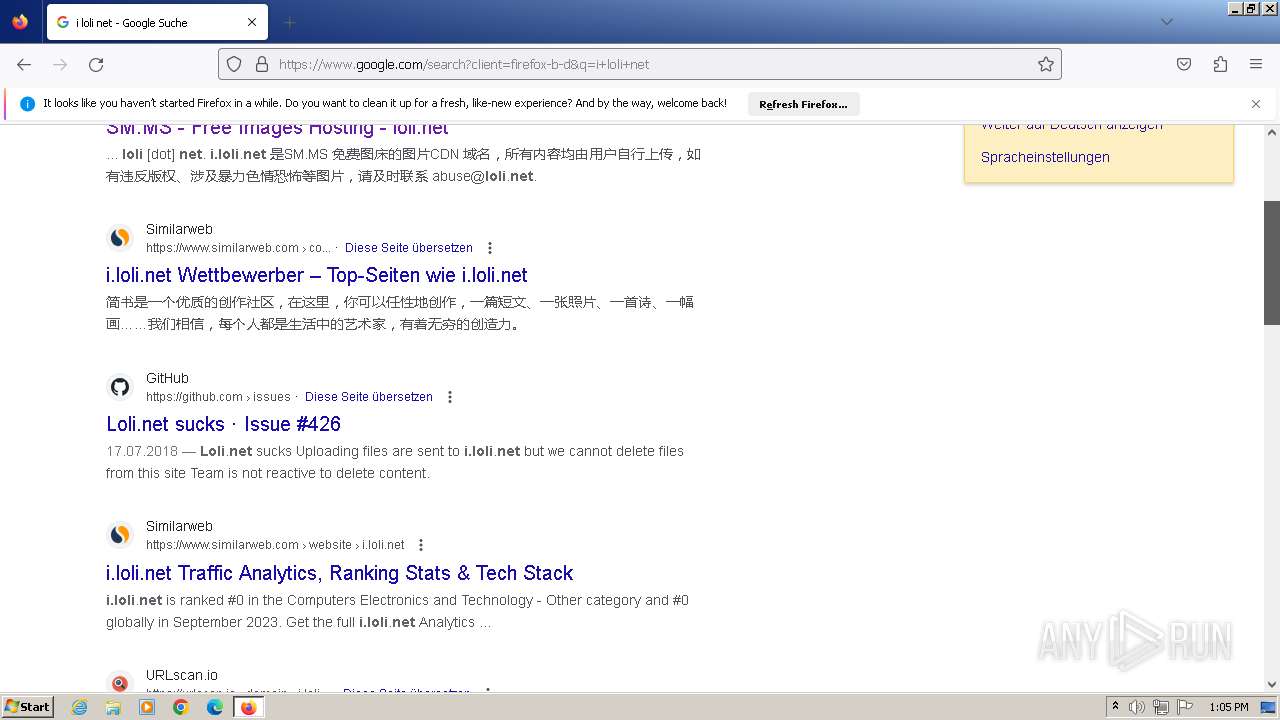
Task: Click the URLscan.io favicon icon
Action: (120, 683)
